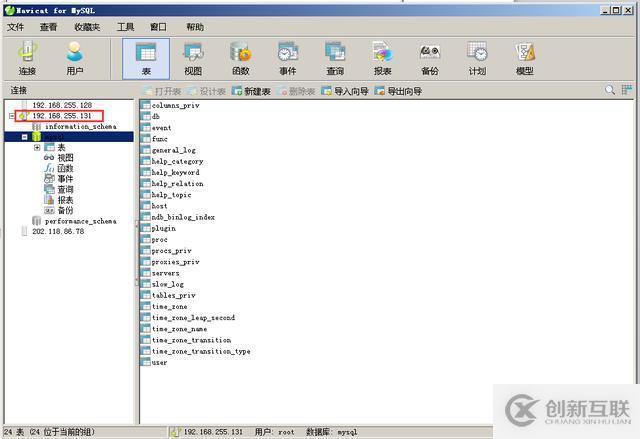Open the 用户 (User) toolbar icon

pos(75,58)
